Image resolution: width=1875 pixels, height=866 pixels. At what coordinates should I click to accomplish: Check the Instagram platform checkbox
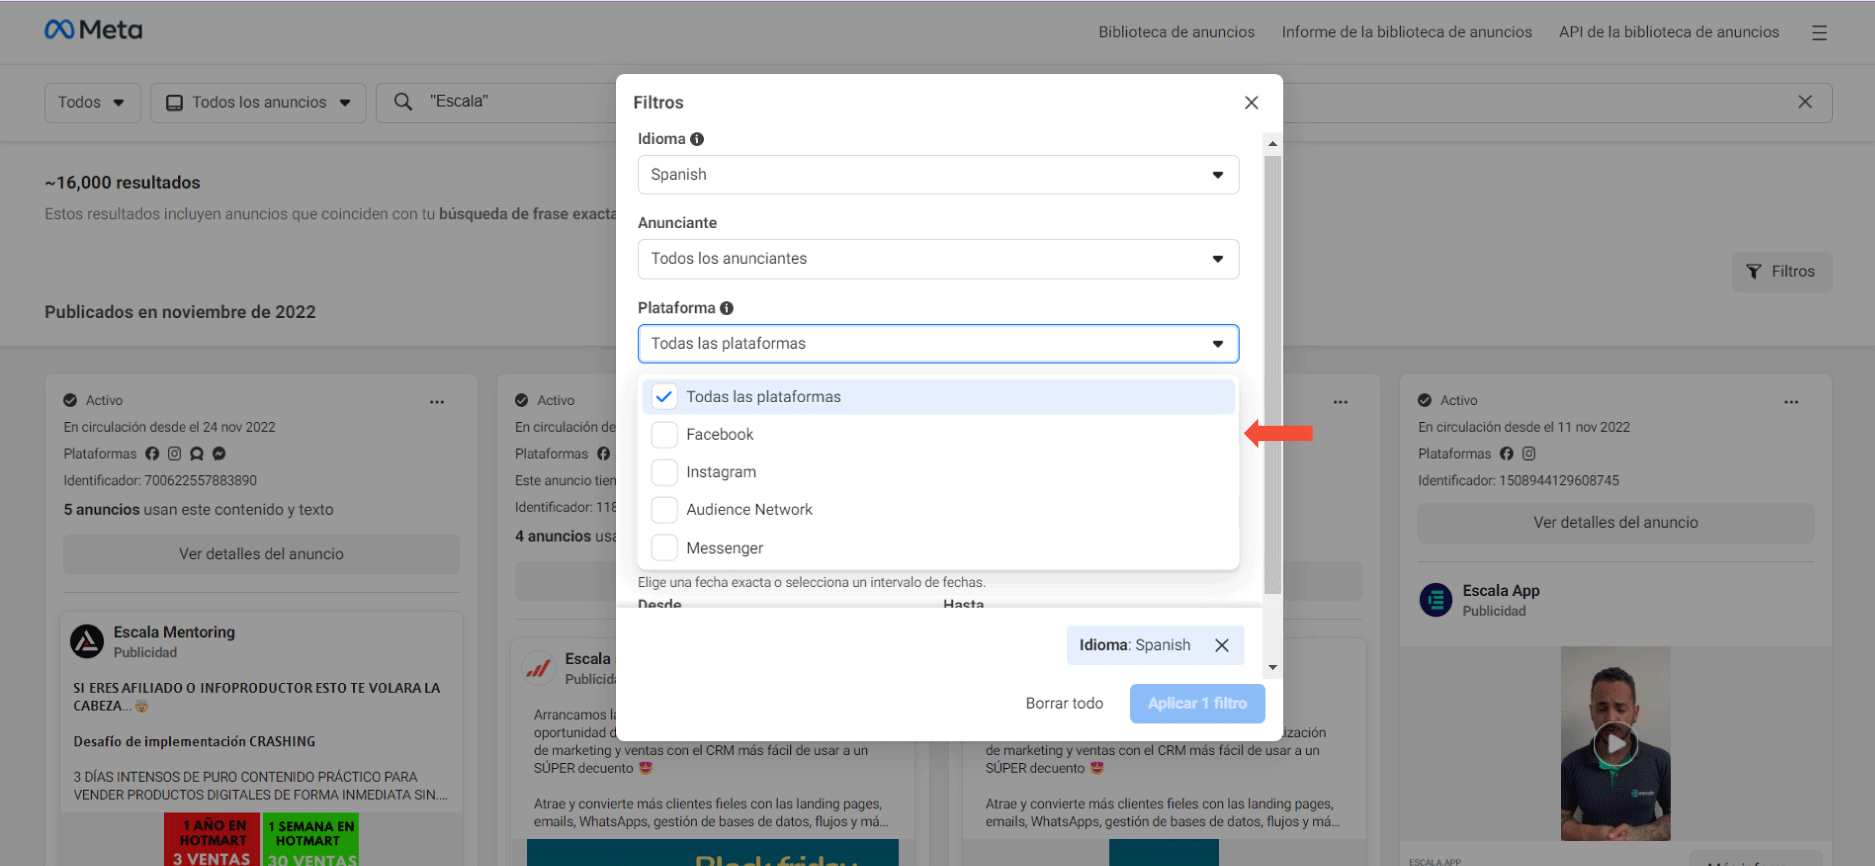click(x=664, y=472)
